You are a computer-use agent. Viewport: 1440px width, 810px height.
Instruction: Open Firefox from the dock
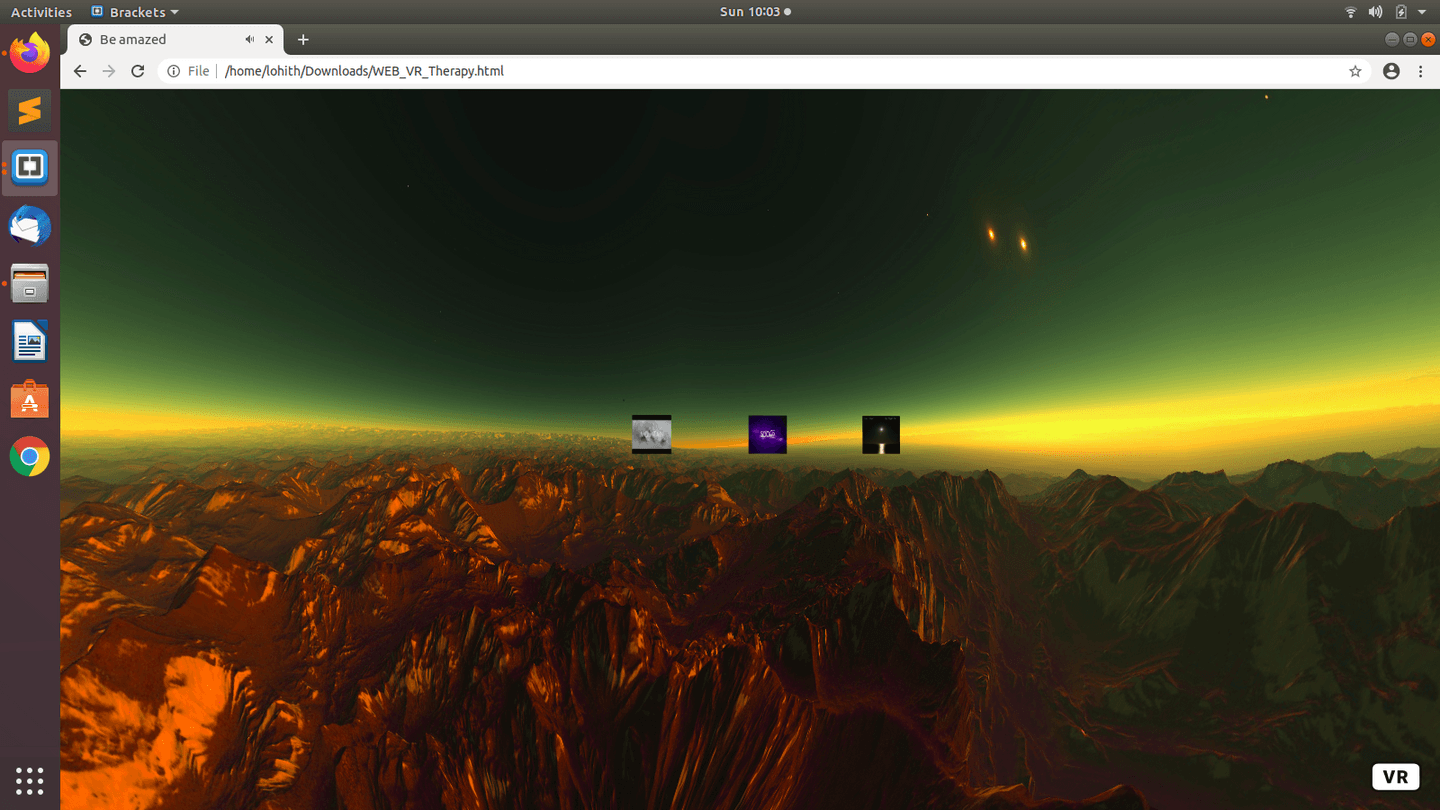coord(30,52)
